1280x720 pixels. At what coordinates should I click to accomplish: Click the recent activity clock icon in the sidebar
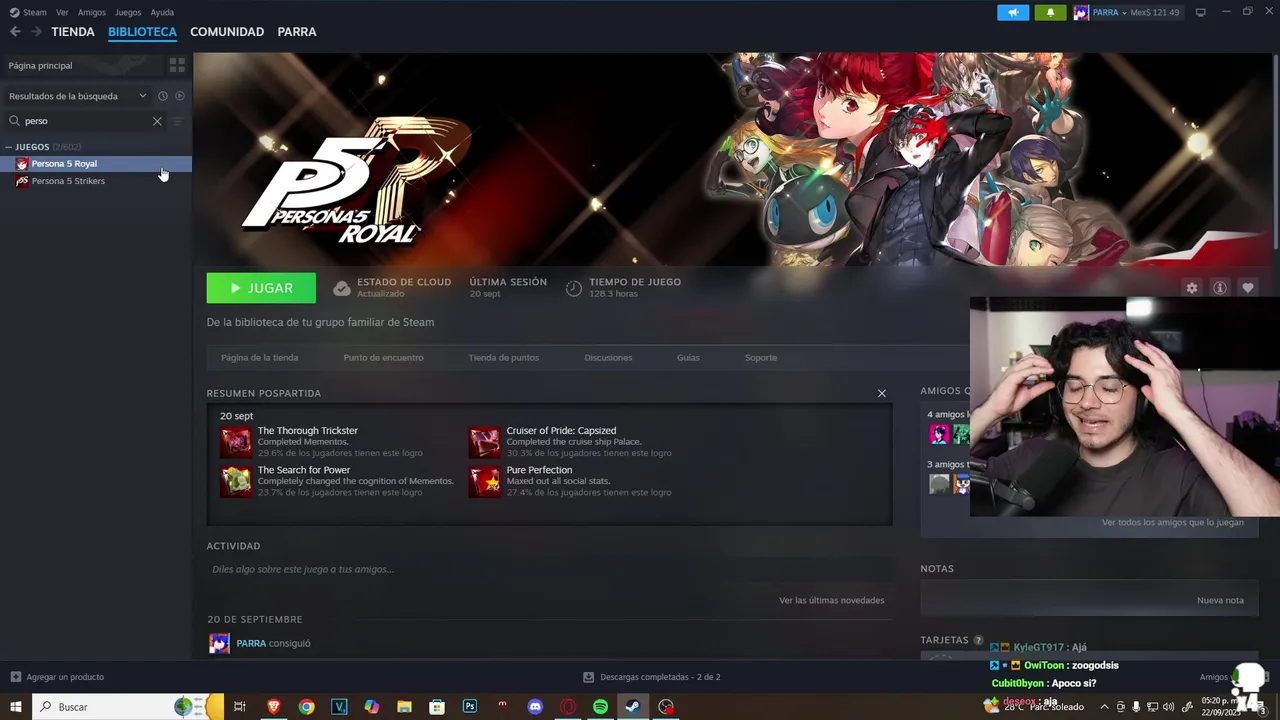pyautogui.click(x=163, y=96)
